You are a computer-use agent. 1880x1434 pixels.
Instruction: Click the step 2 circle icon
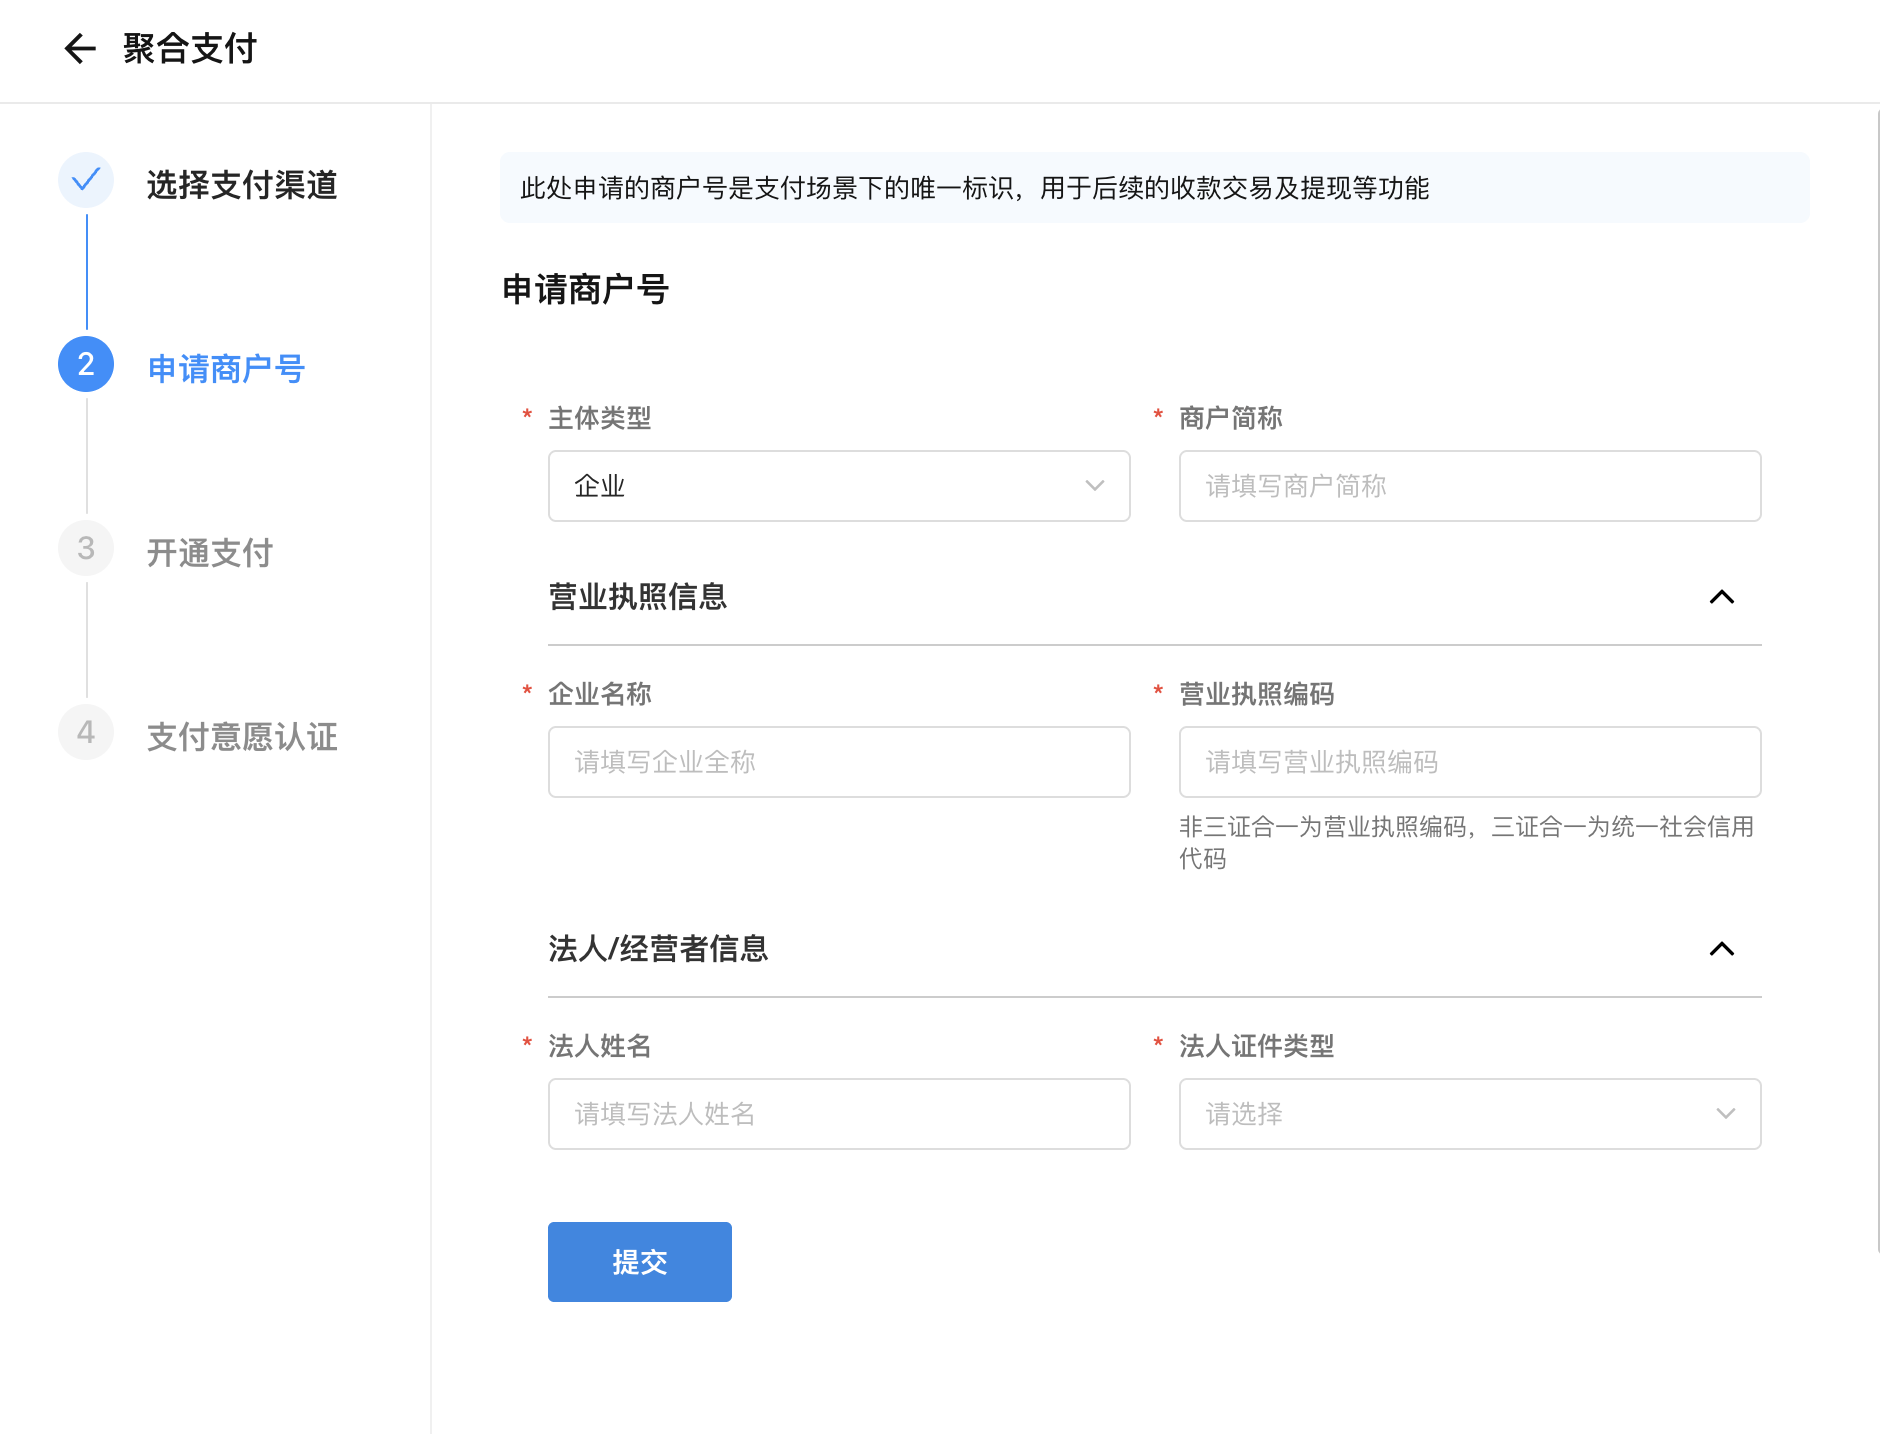click(86, 365)
